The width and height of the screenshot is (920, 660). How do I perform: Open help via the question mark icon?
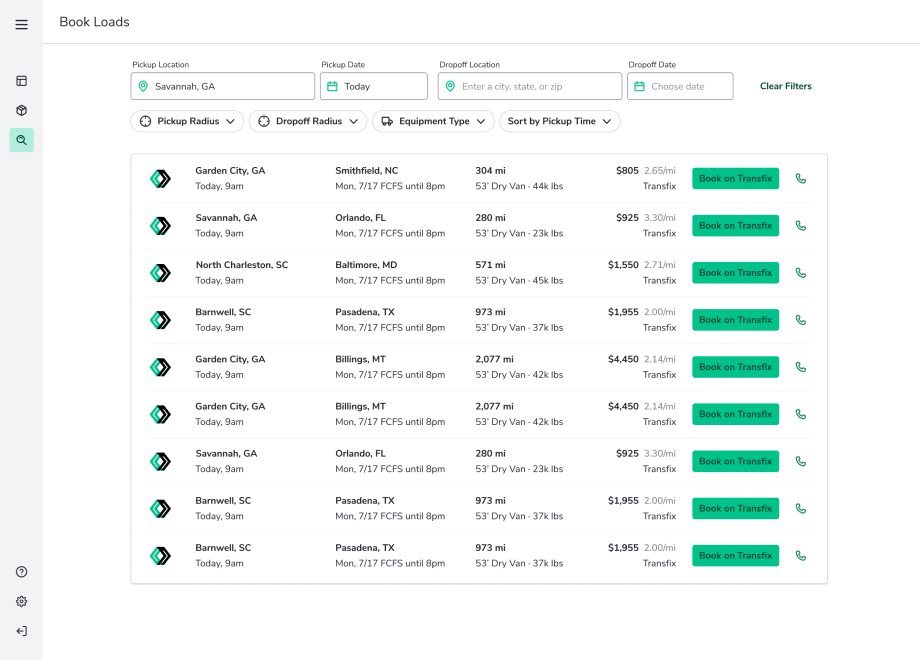21,571
